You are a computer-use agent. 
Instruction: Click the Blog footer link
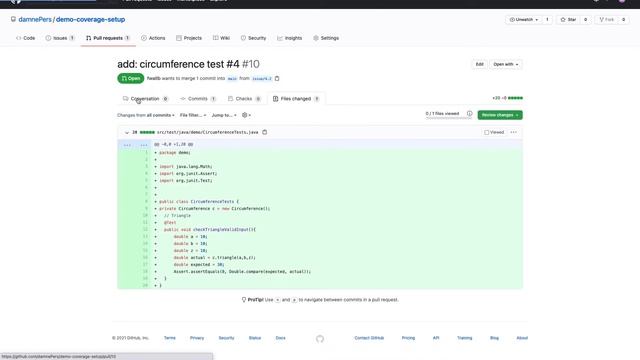pos(494,338)
